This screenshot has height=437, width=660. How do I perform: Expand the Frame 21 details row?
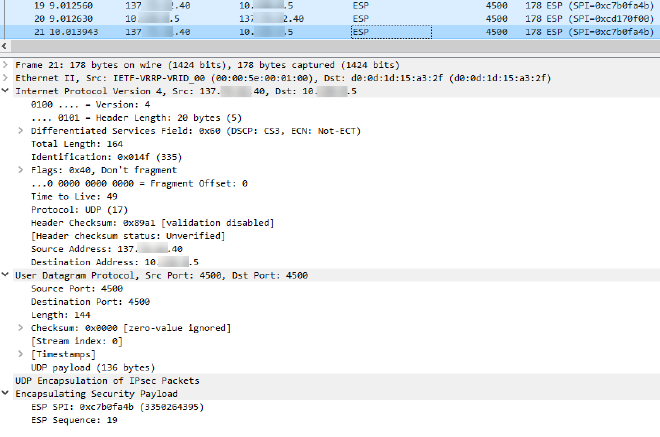pos(7,65)
